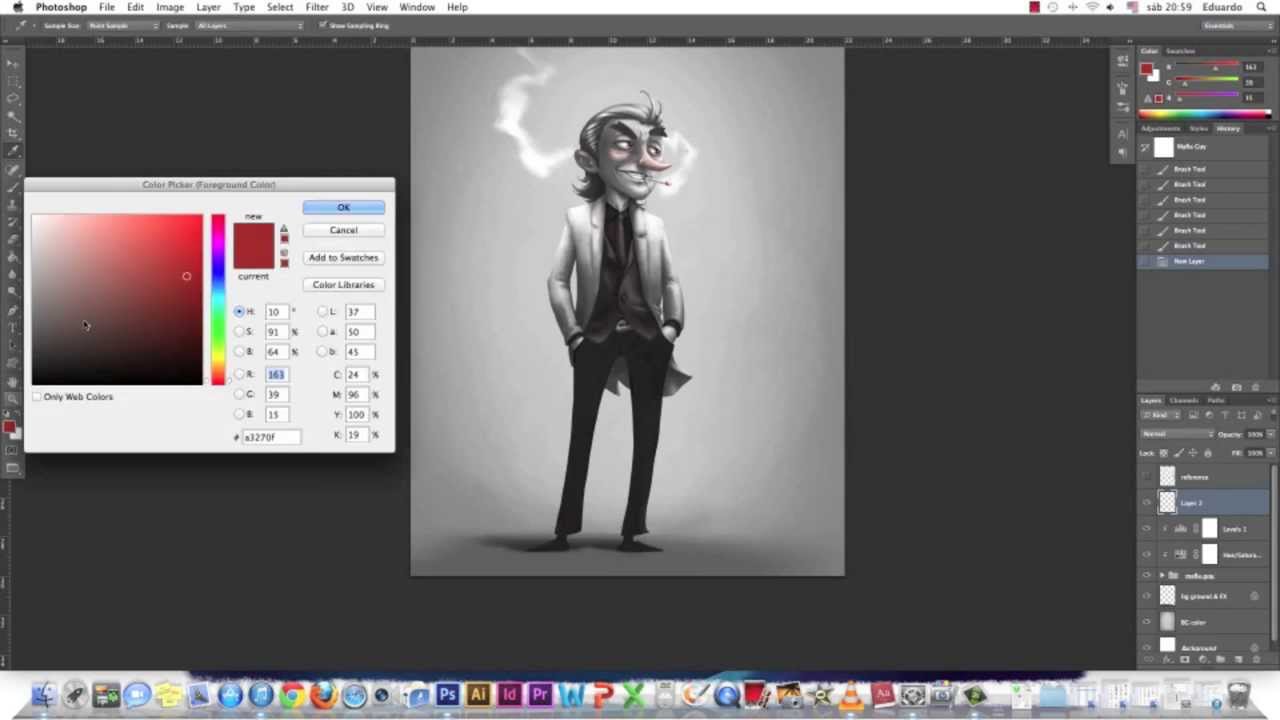Hide the Background layer
1280x720 pixels.
tap(1147, 647)
